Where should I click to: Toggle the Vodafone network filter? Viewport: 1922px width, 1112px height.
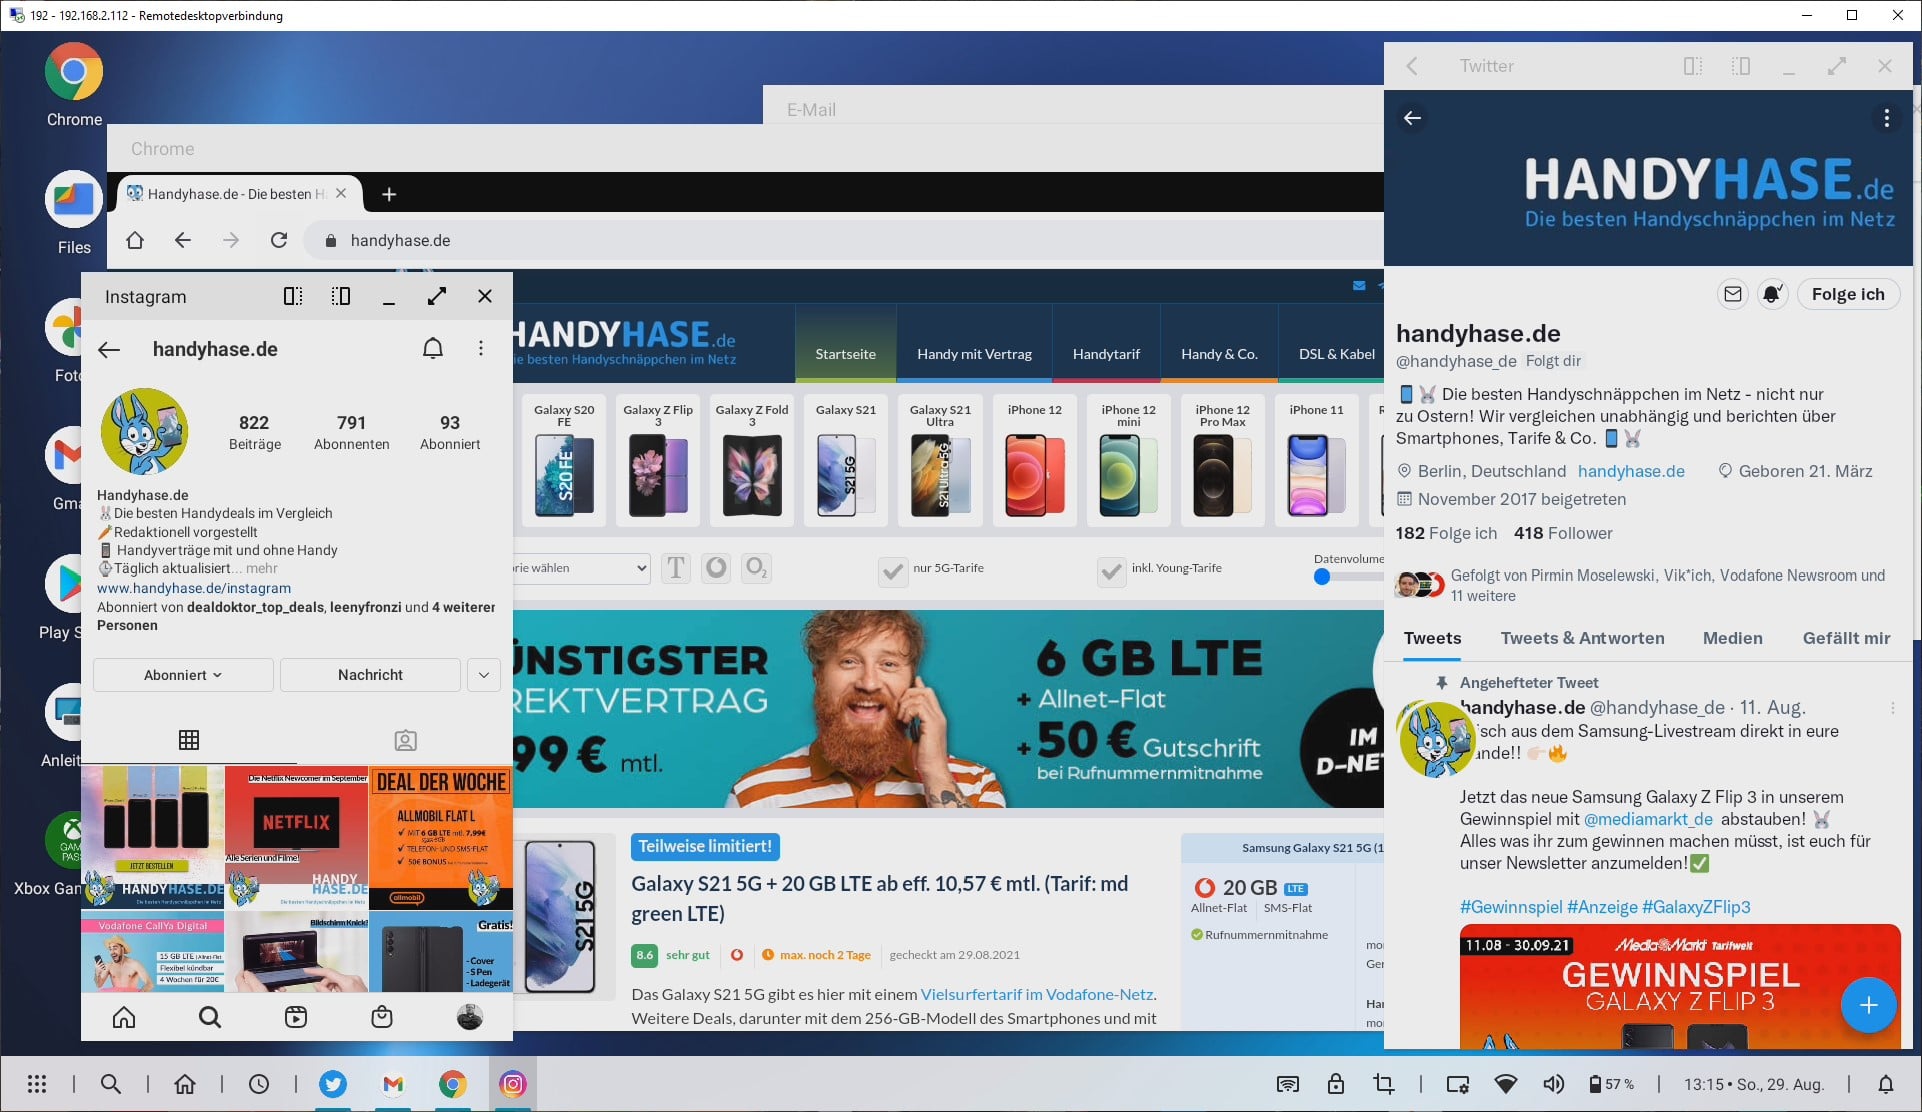[x=716, y=568]
